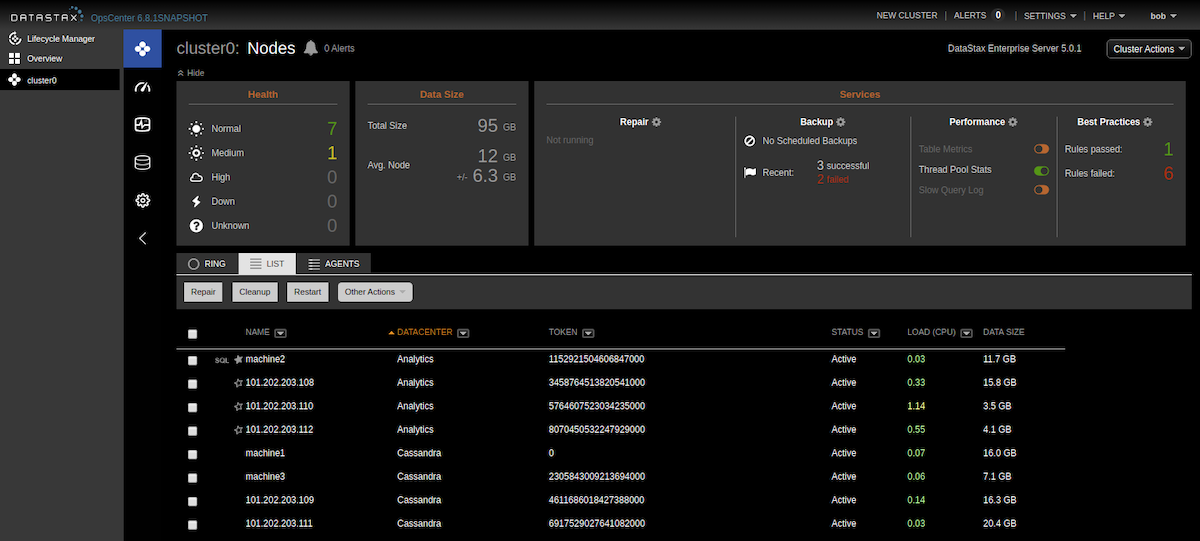Click the alerts bell icon
Image resolution: width=1200 pixels, height=541 pixels.
pyautogui.click(x=311, y=48)
